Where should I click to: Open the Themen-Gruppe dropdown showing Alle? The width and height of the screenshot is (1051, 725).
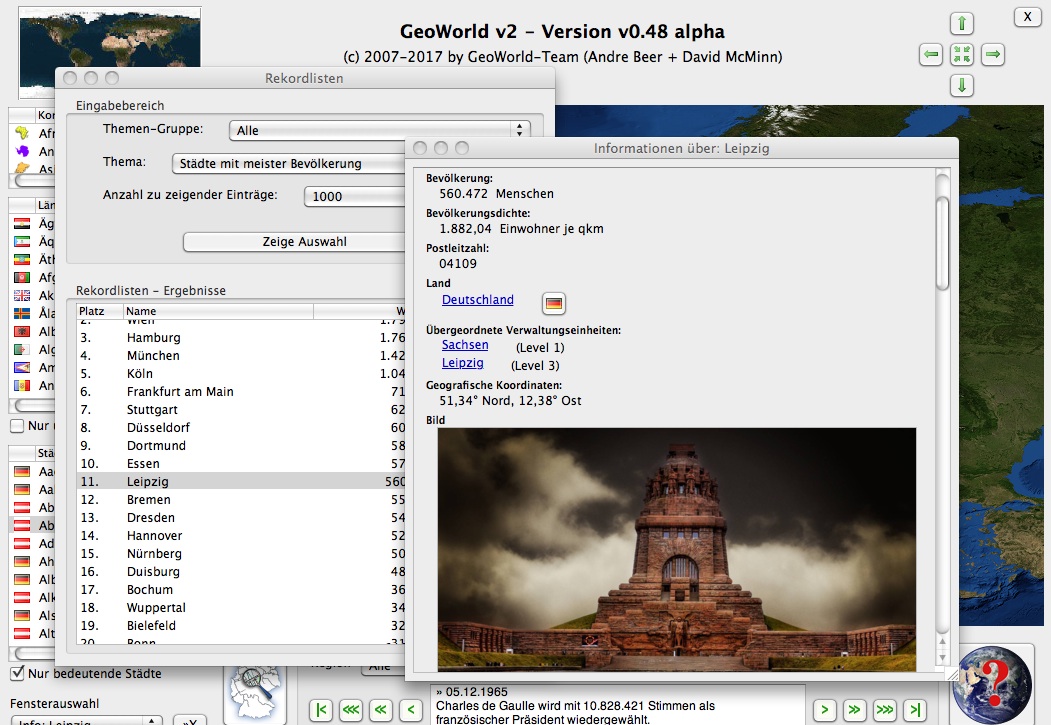click(379, 130)
